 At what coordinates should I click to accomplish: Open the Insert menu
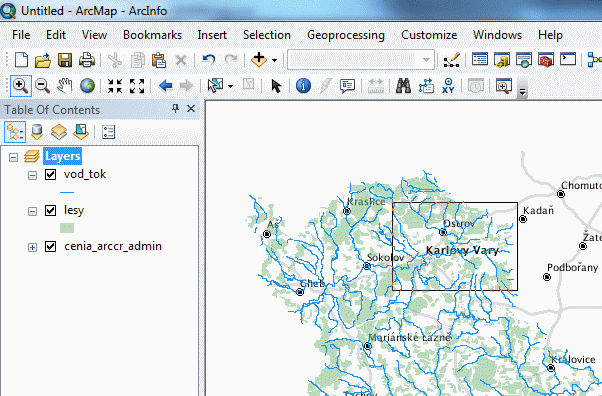pos(212,35)
